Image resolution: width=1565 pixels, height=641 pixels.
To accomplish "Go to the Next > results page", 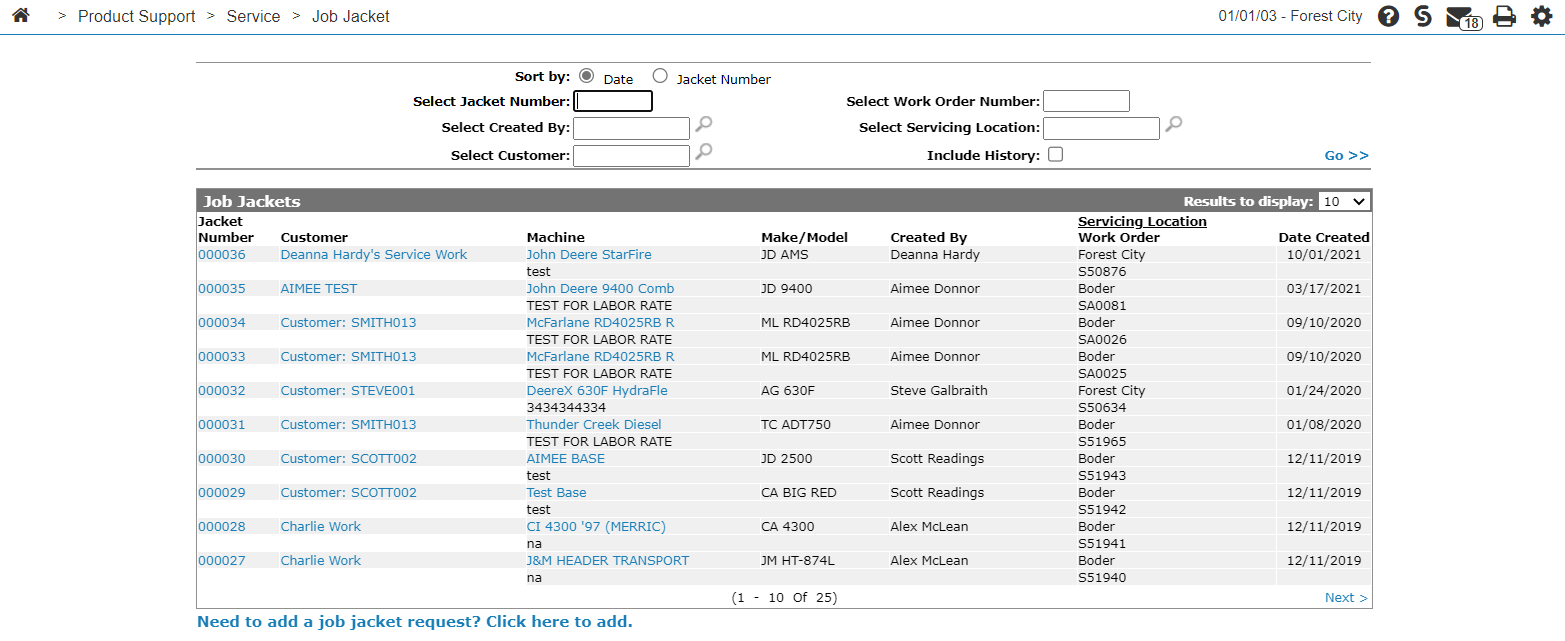I will click(x=1346, y=598).
